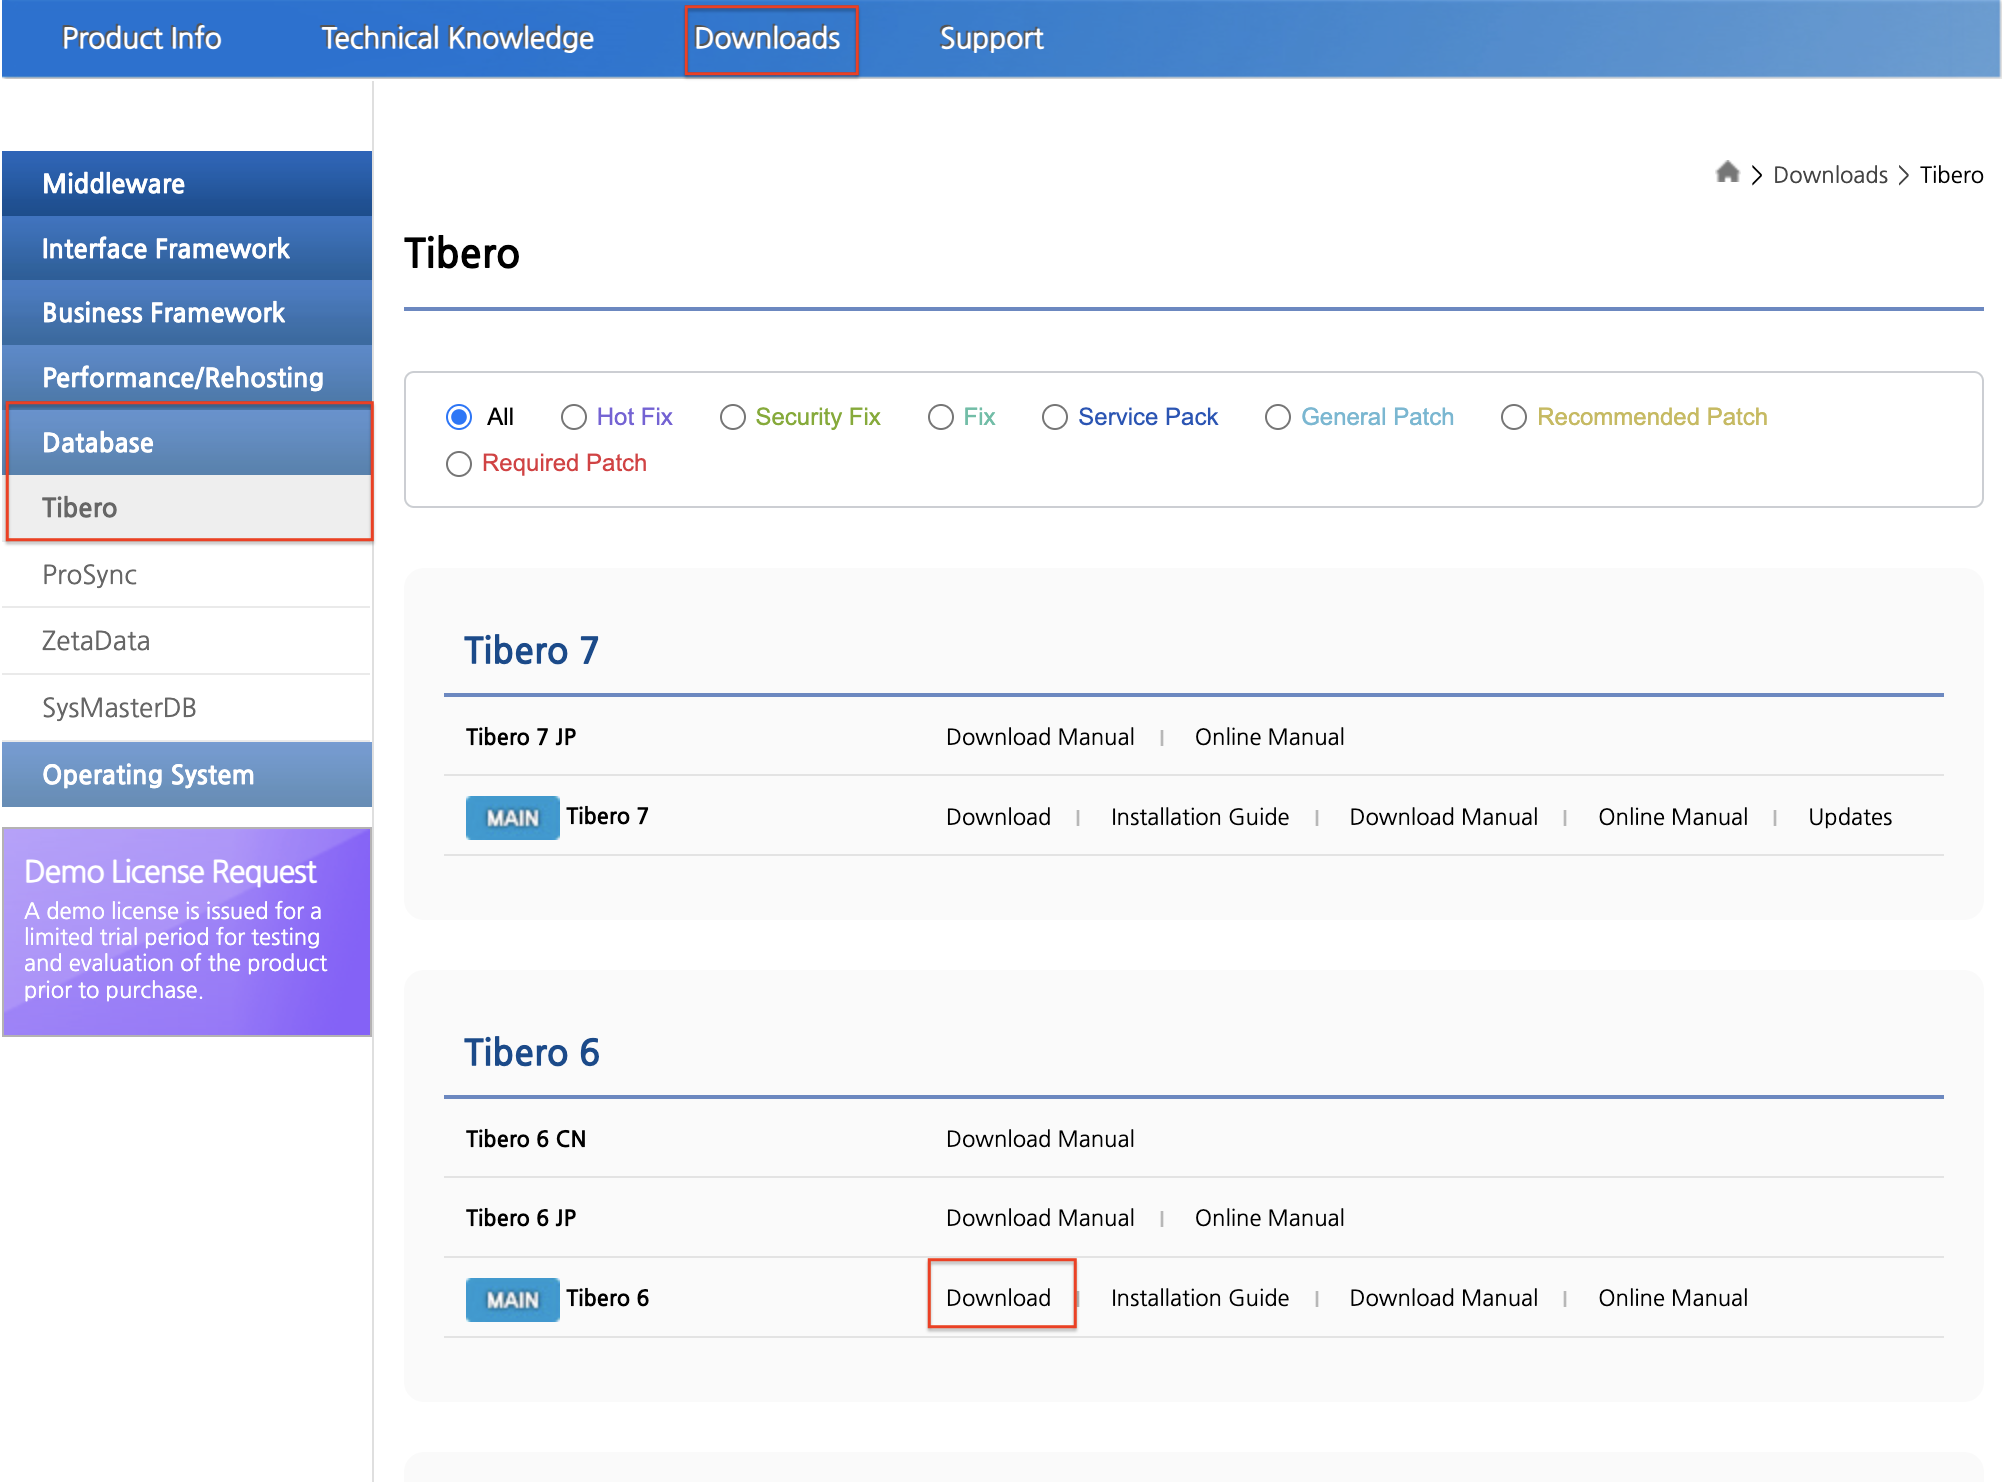Select the Security Fix radio filter
The image size is (2006, 1482).
tap(733, 417)
